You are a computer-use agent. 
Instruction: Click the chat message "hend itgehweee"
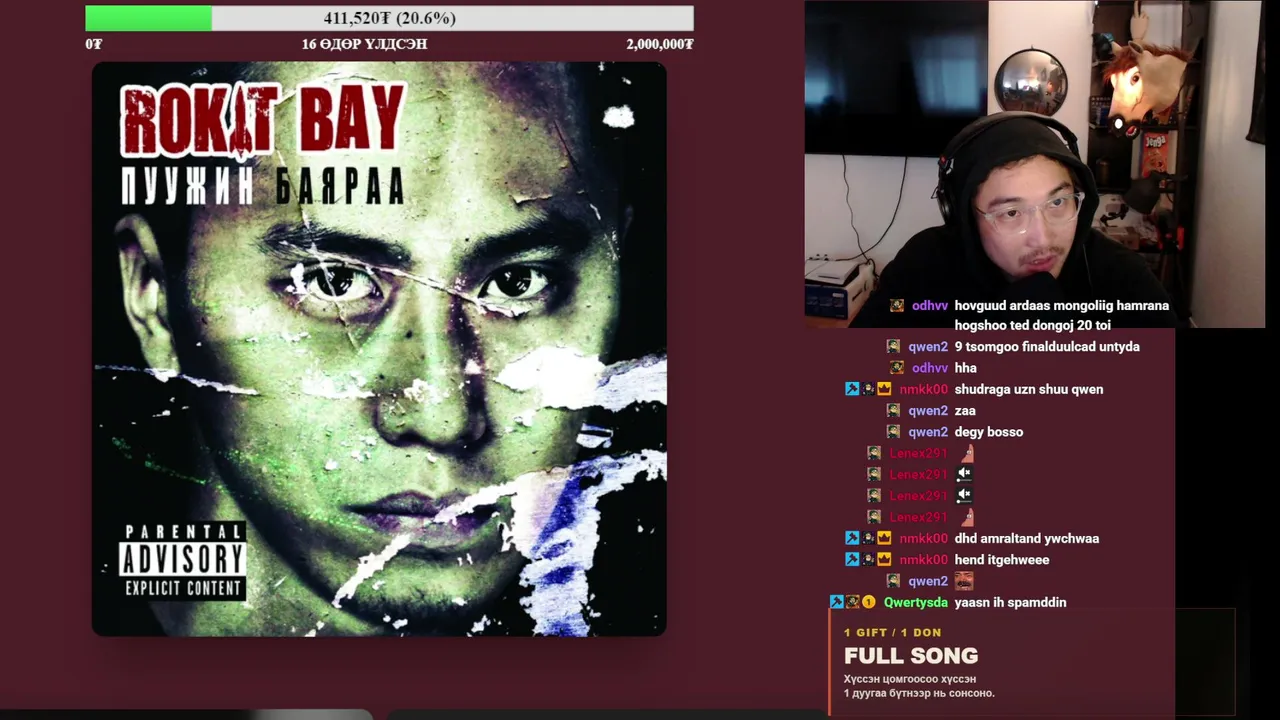point(1002,560)
